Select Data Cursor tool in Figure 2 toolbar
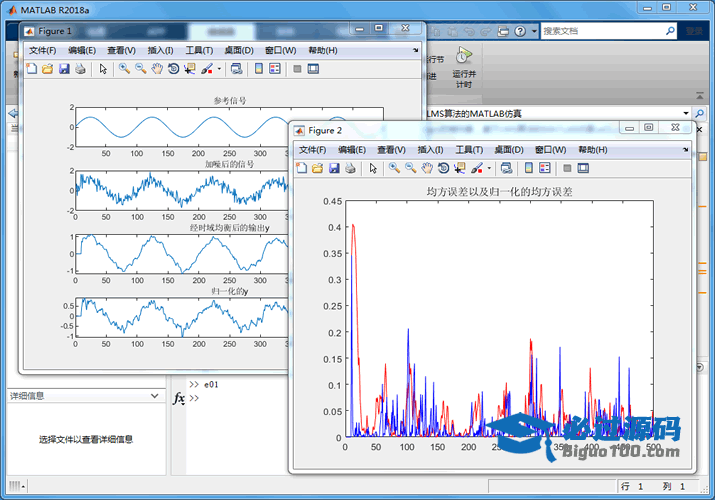Screen dimensions: 715x500 (x=460, y=168)
